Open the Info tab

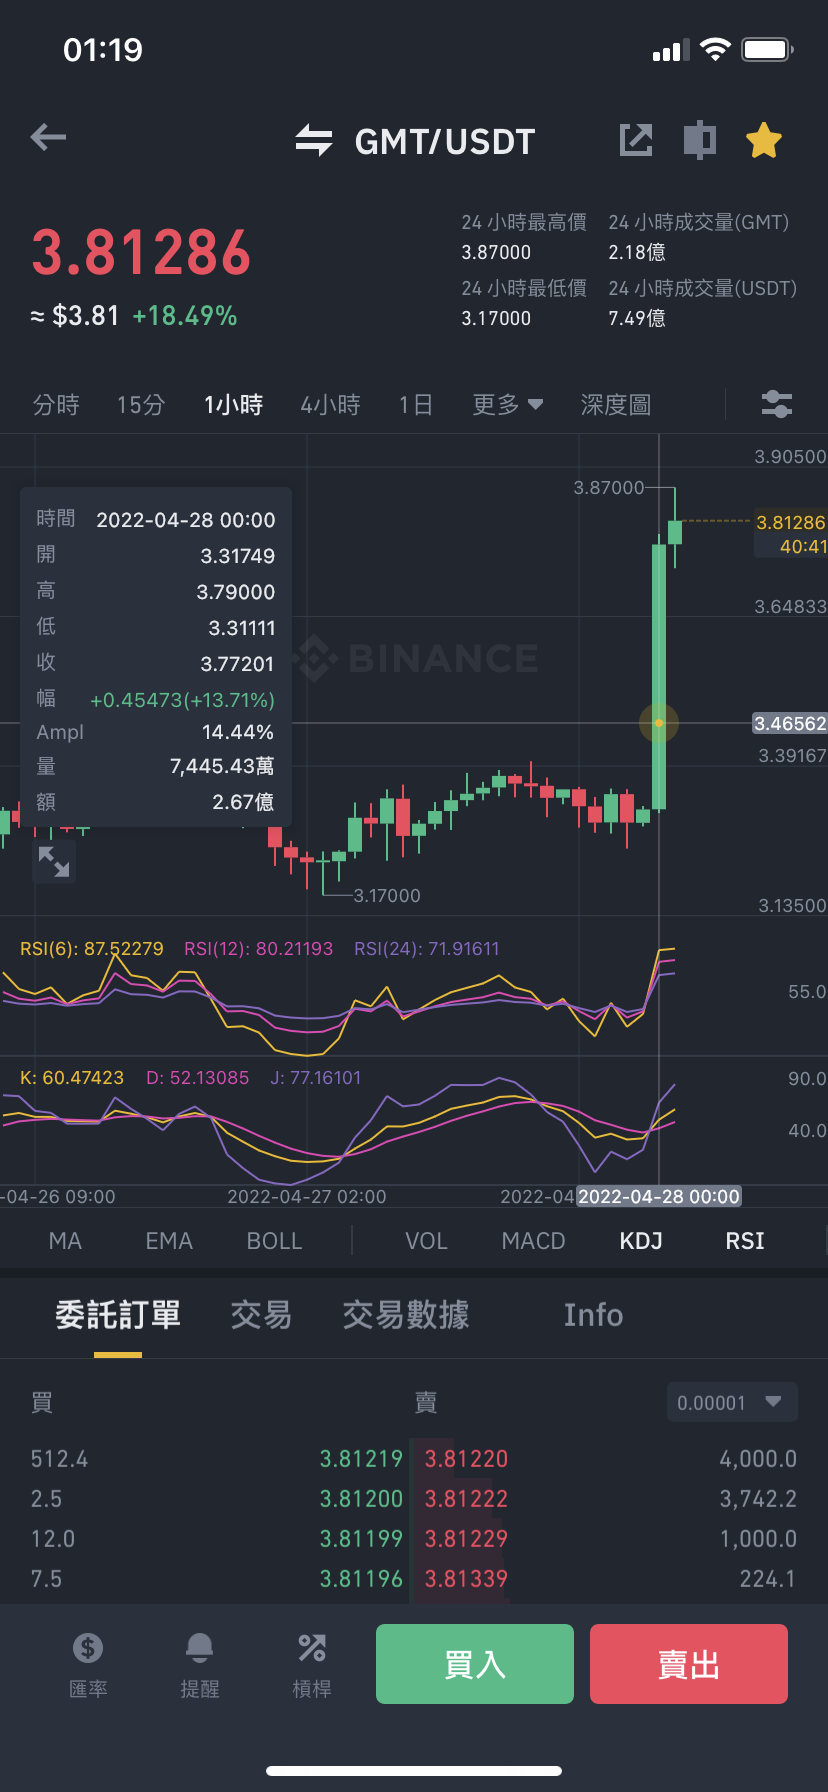(x=594, y=1315)
